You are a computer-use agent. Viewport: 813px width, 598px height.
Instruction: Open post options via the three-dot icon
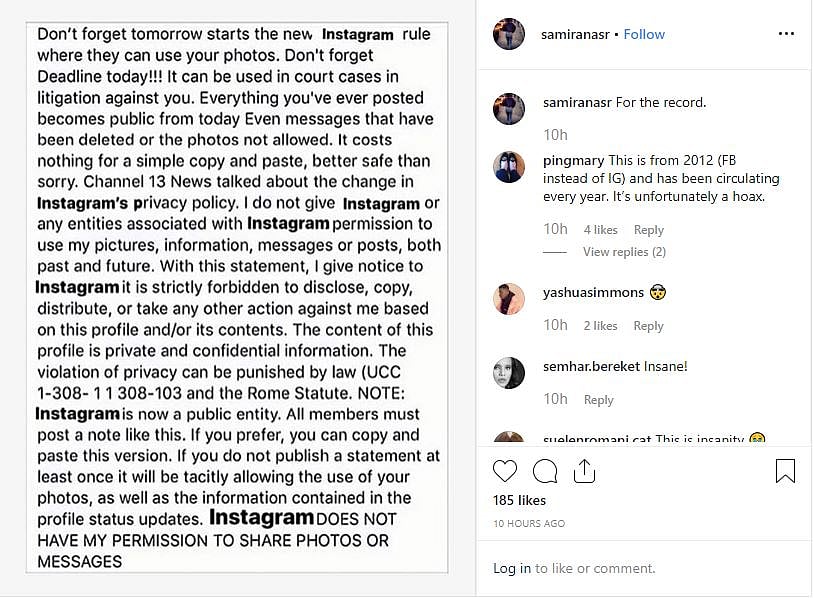point(786,33)
